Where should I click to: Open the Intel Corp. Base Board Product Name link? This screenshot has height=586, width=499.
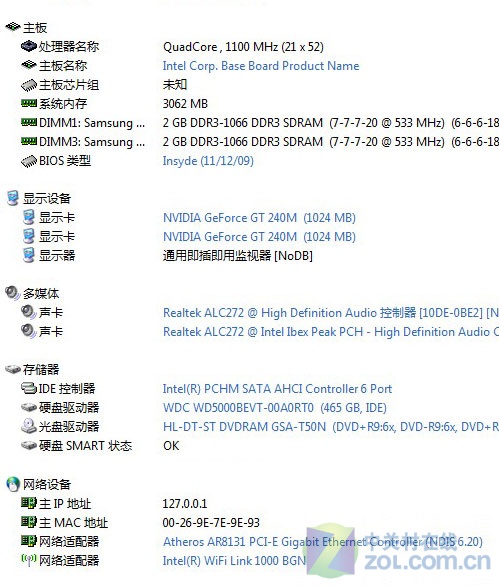261,66
